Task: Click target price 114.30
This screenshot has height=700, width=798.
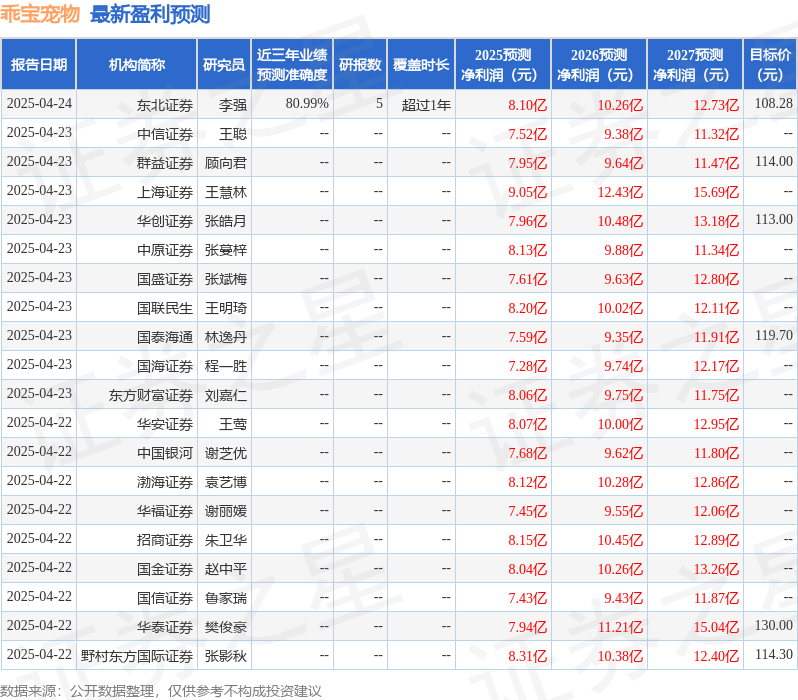Action: 774,655
